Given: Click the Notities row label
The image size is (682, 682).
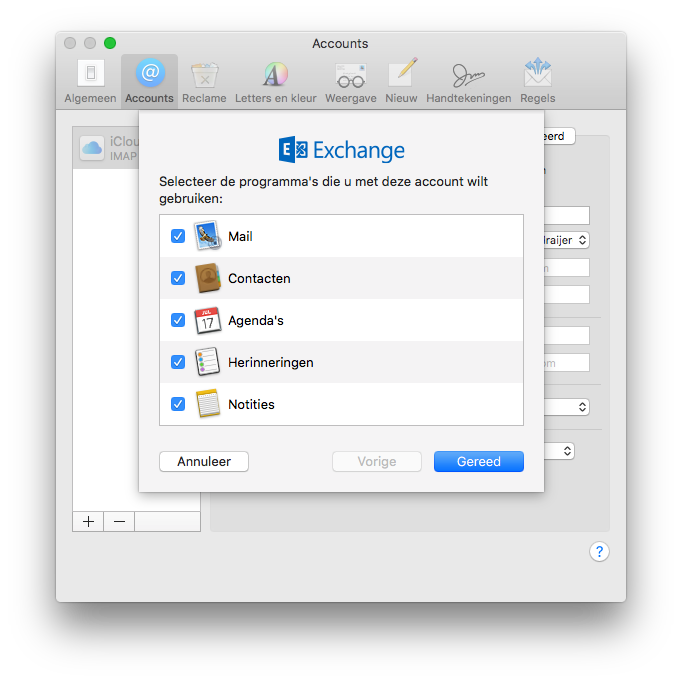Looking at the screenshot, I should [x=251, y=405].
